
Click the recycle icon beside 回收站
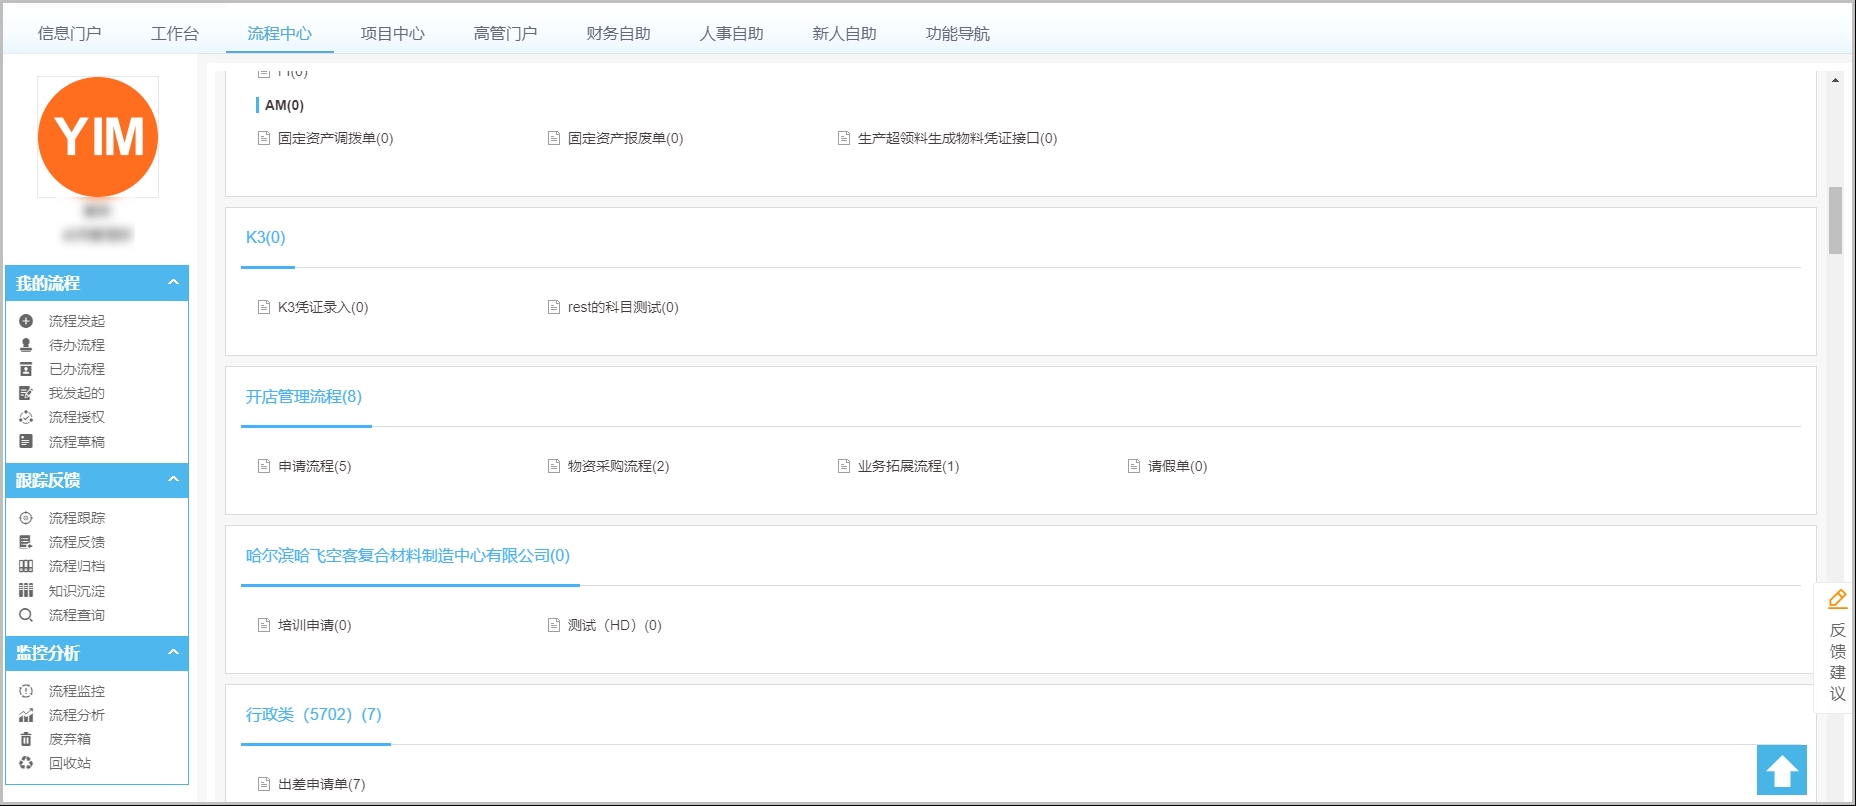tap(26, 763)
